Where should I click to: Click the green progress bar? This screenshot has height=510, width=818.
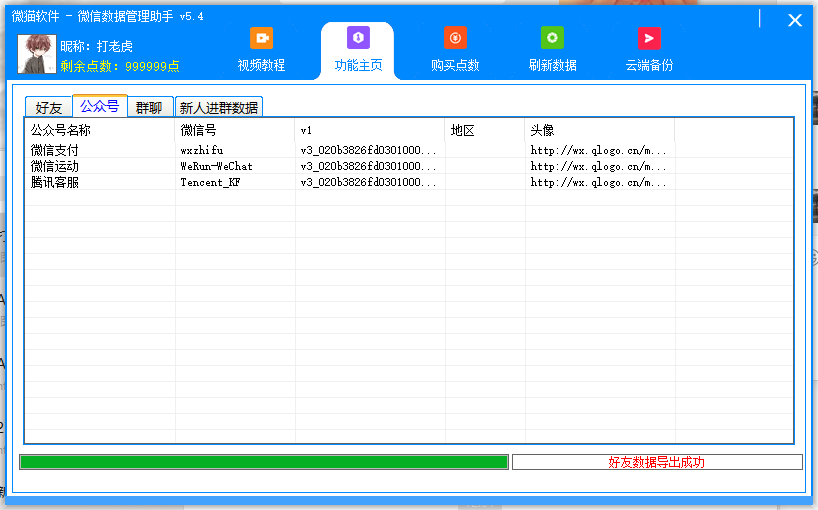pyautogui.click(x=264, y=462)
